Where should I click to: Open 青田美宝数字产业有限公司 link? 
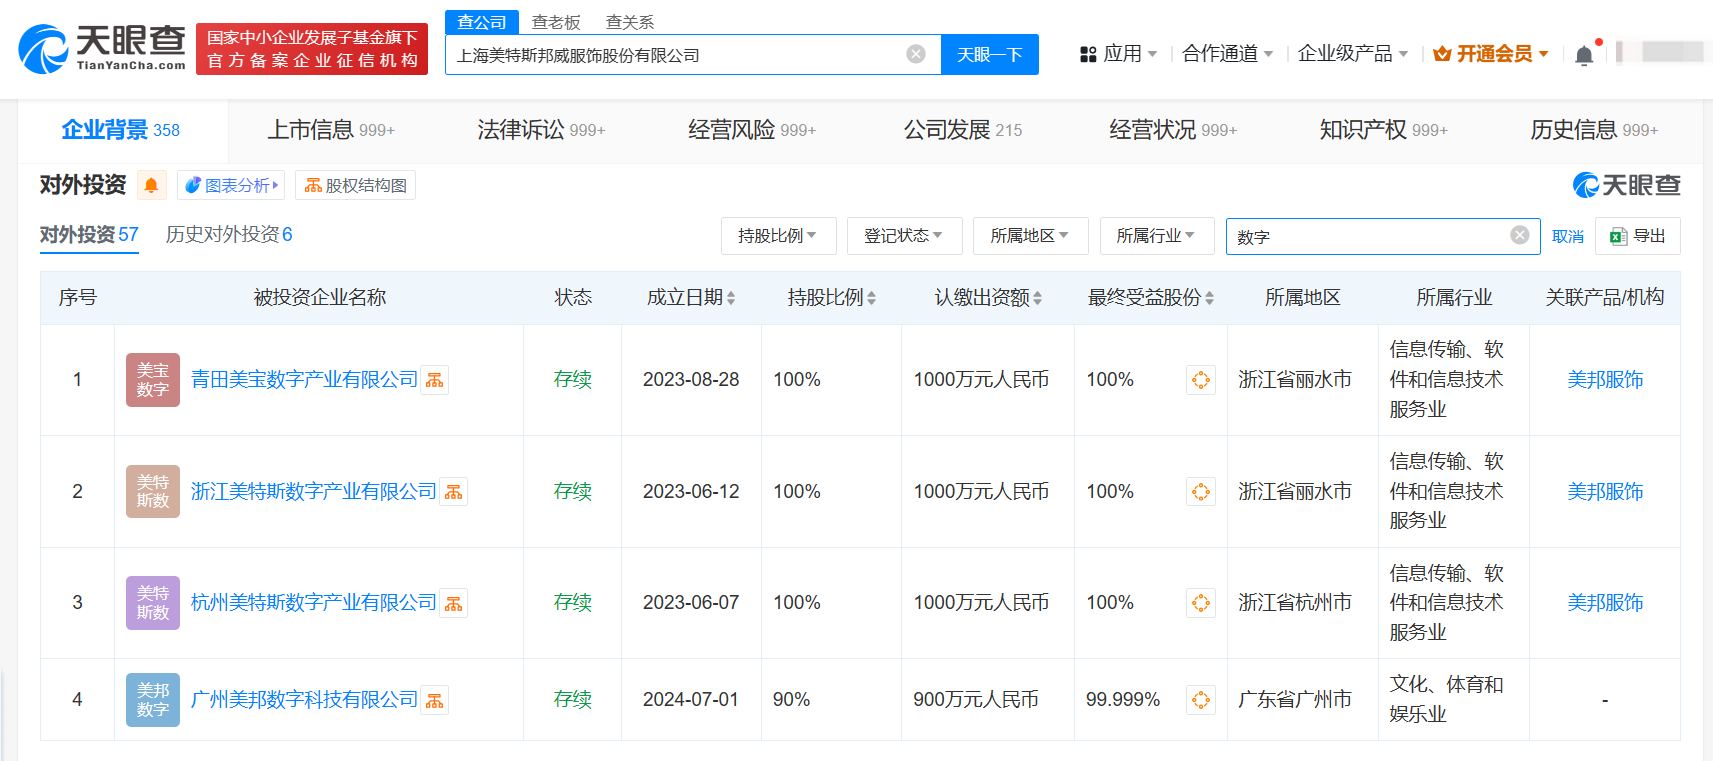tap(304, 380)
